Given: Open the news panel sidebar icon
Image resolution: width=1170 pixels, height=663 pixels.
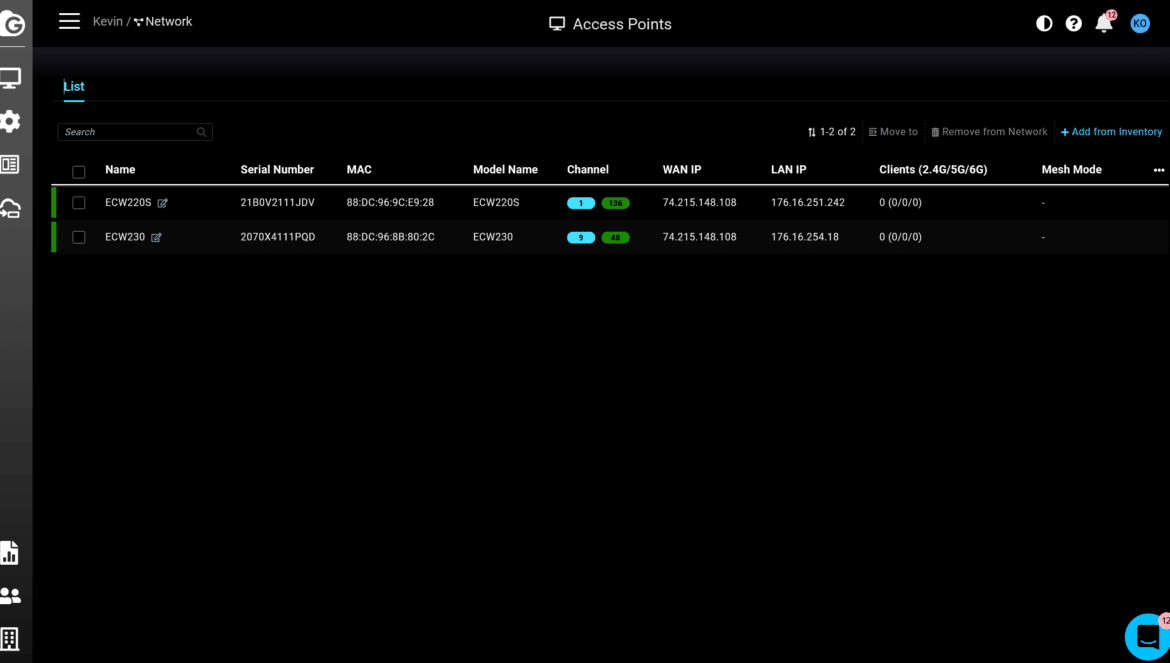Looking at the screenshot, I should coord(10,164).
